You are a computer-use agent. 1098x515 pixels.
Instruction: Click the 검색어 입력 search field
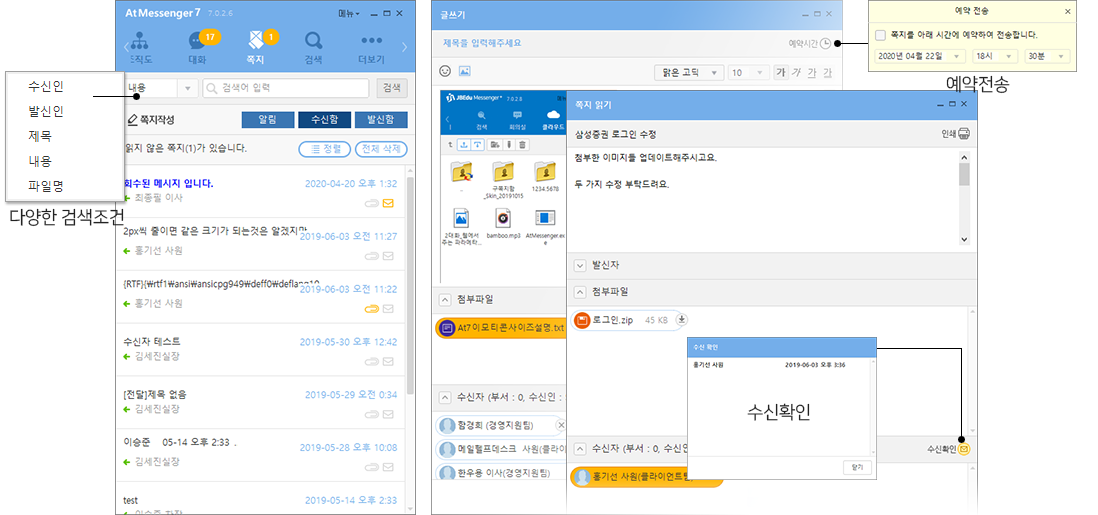(286, 88)
